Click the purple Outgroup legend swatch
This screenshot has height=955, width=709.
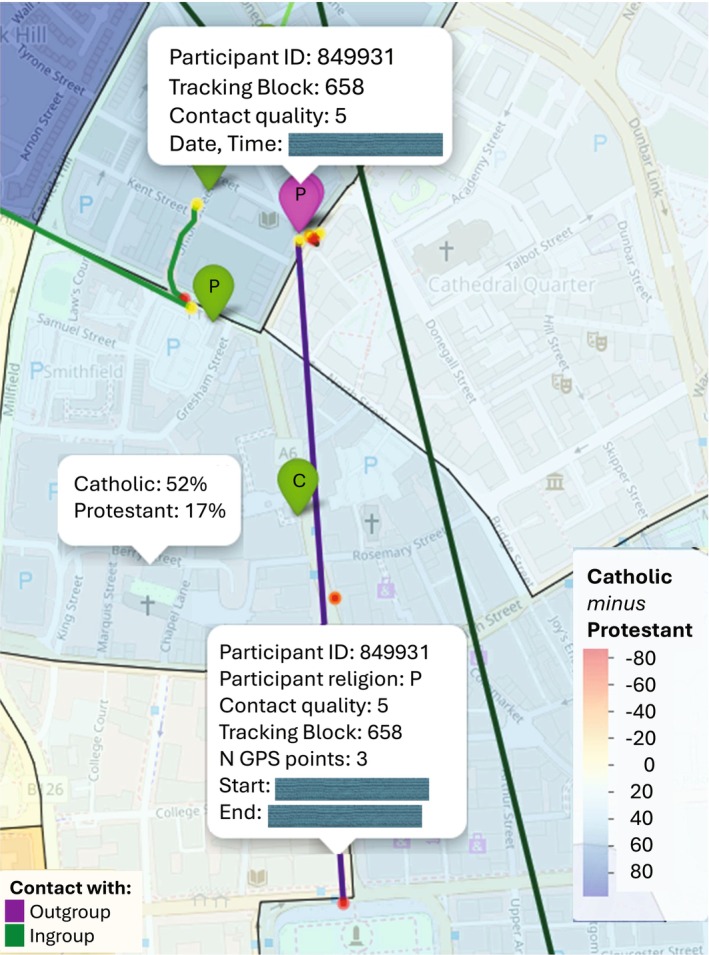14,912
